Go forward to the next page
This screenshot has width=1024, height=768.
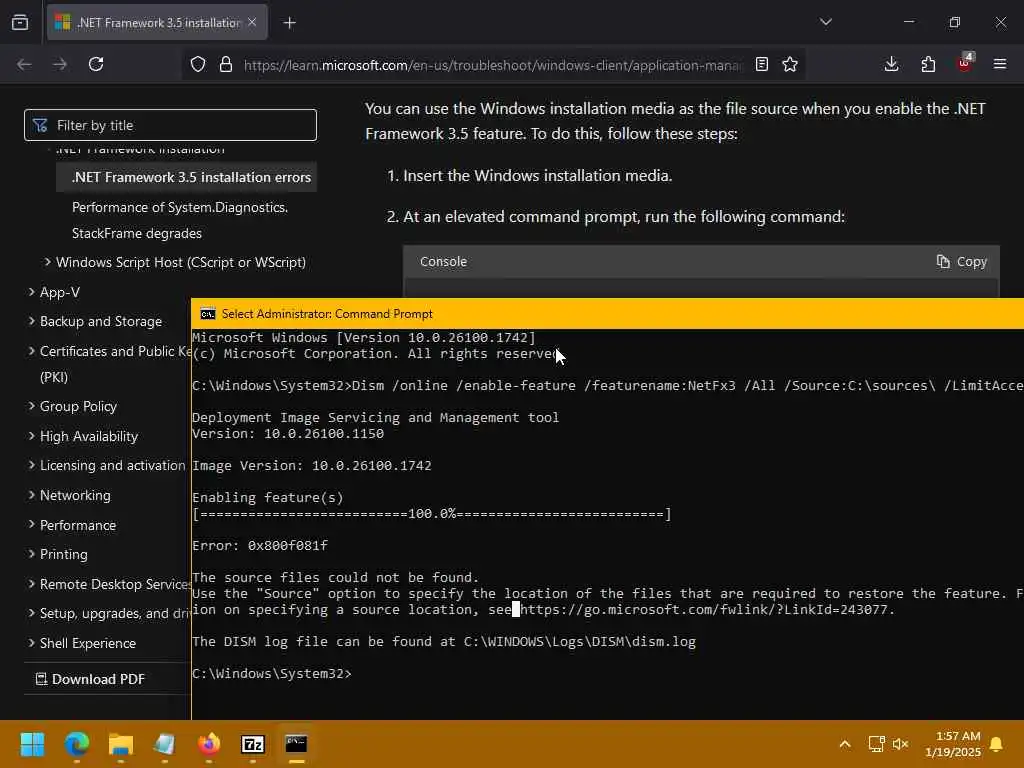click(60, 64)
